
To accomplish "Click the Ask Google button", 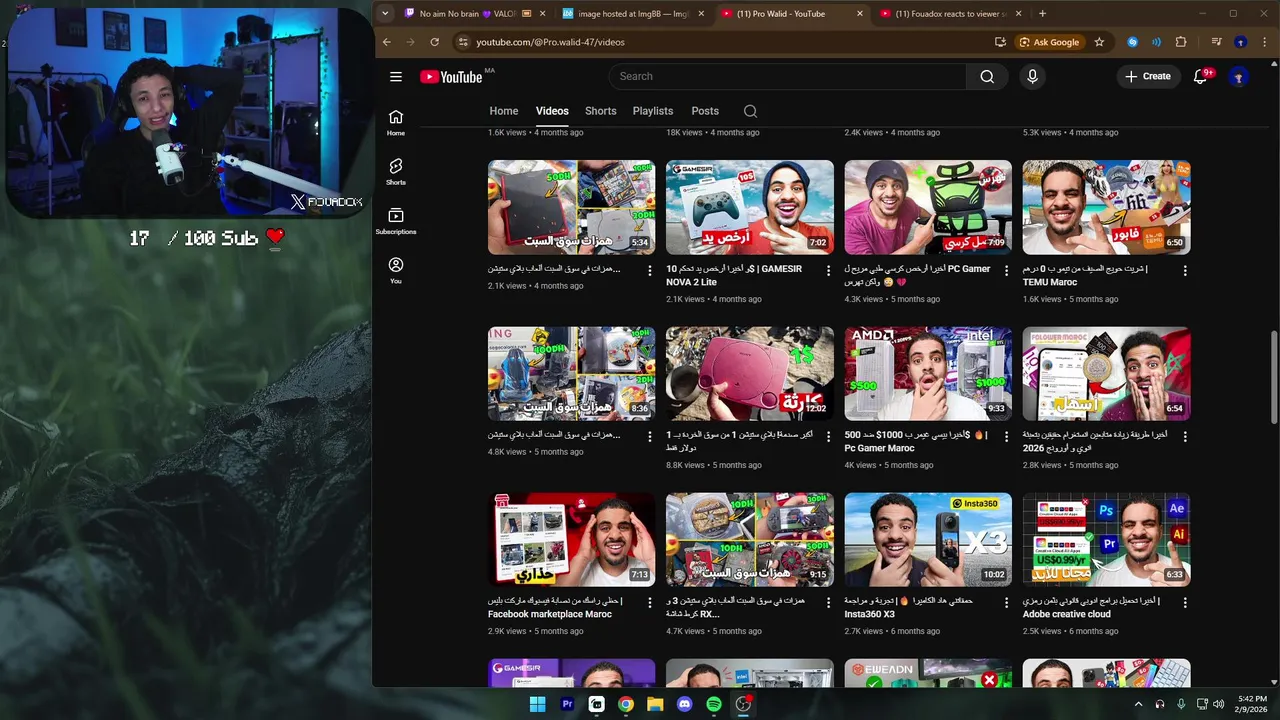I will 1049,42.
